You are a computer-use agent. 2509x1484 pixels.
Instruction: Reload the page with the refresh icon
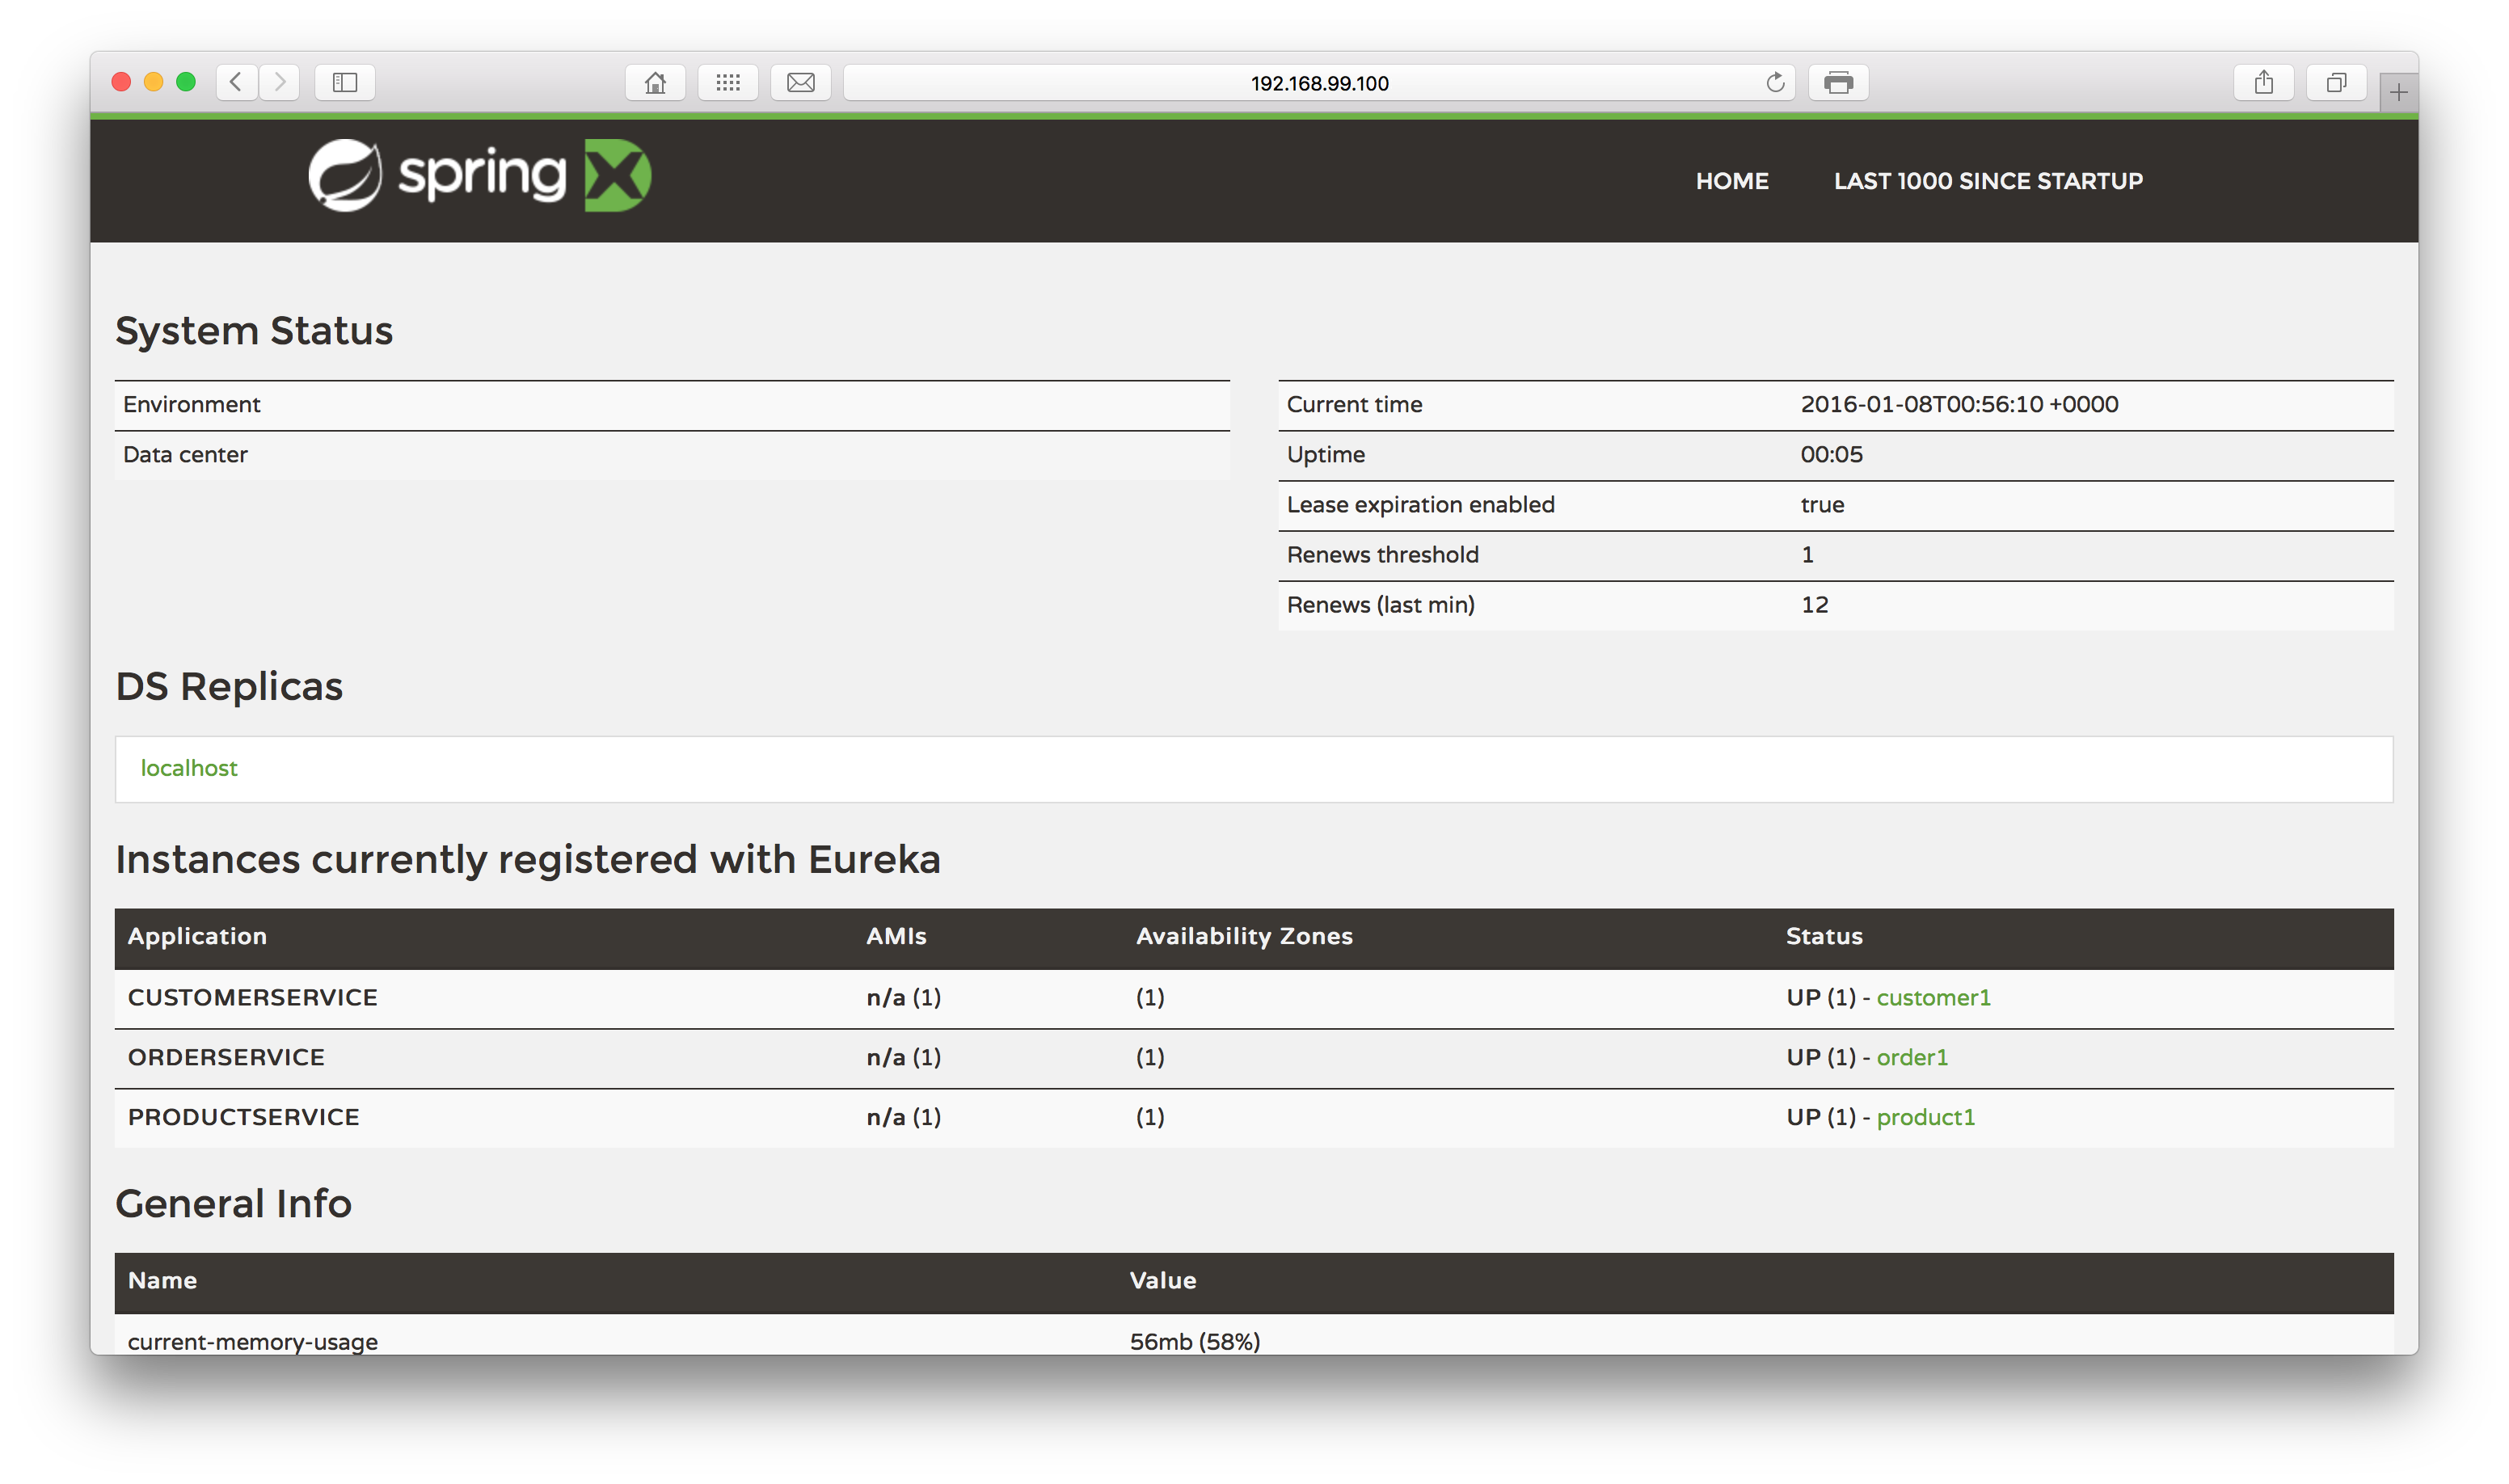pyautogui.click(x=1775, y=82)
